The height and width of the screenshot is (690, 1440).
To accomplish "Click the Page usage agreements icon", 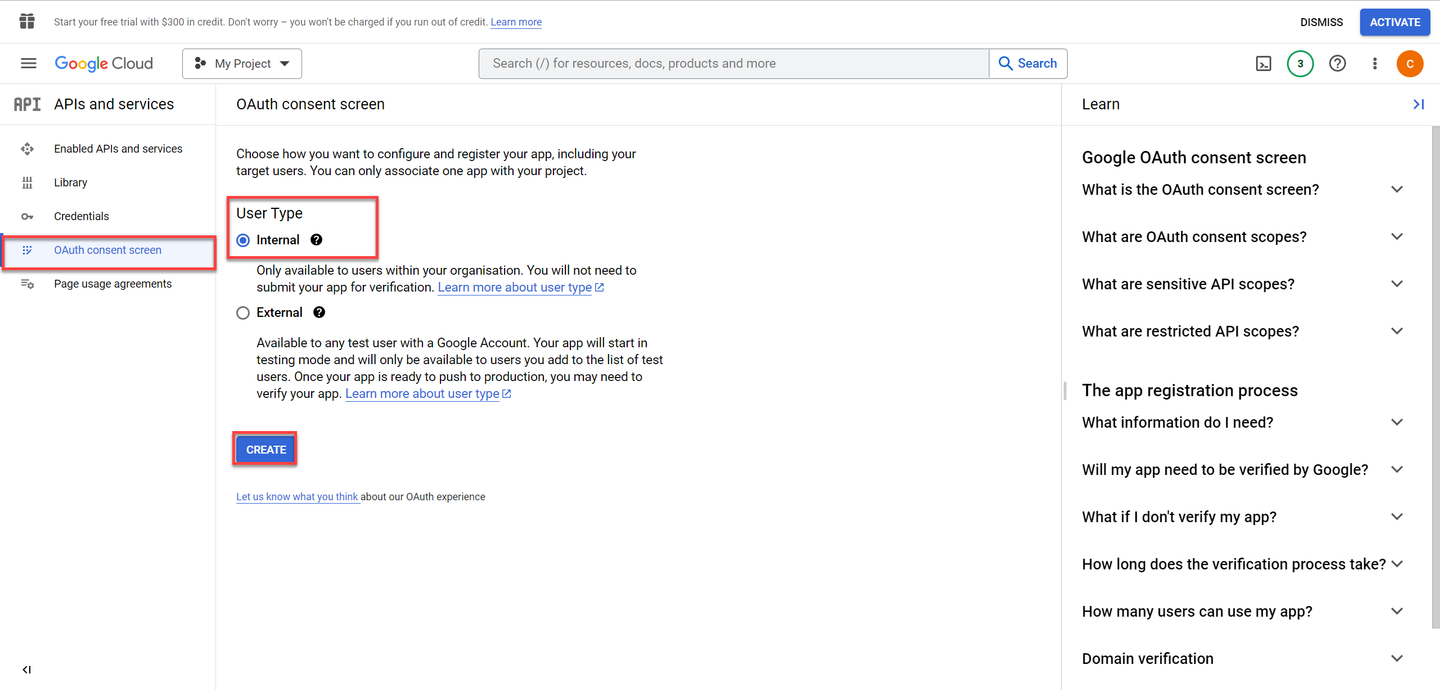I will point(28,284).
